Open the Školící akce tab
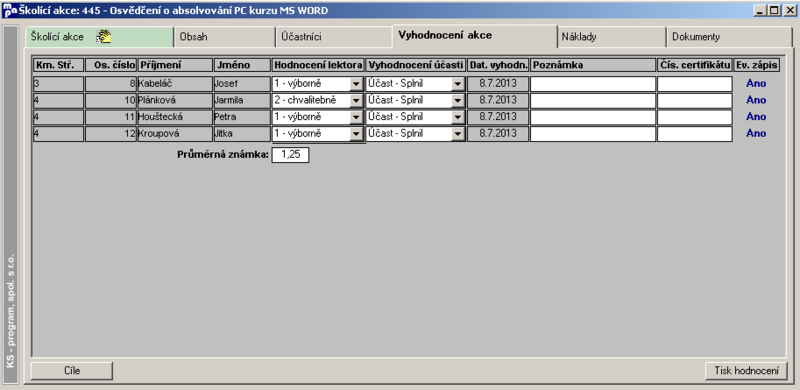This screenshot has height=390, width=800. point(99,37)
